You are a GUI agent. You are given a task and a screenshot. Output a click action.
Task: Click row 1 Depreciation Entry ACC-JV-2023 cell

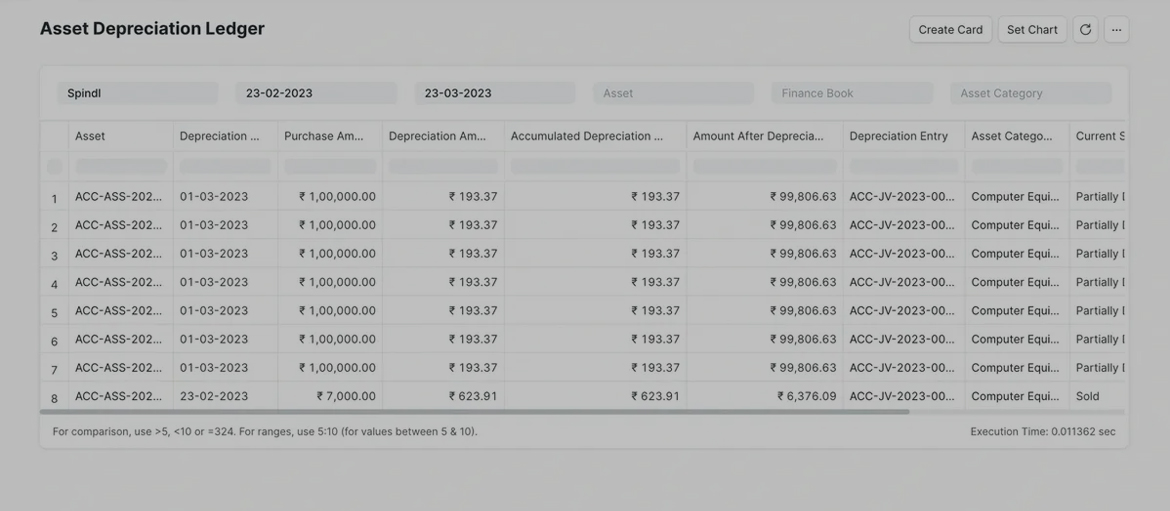[x=901, y=197]
